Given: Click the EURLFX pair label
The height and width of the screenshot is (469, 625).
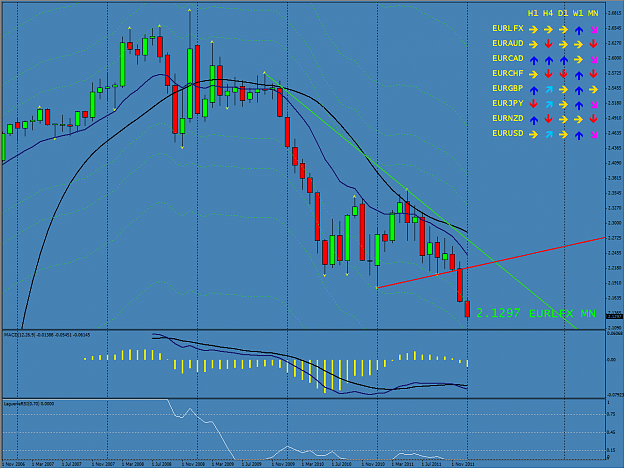Looking at the screenshot, I should click(x=508, y=28).
